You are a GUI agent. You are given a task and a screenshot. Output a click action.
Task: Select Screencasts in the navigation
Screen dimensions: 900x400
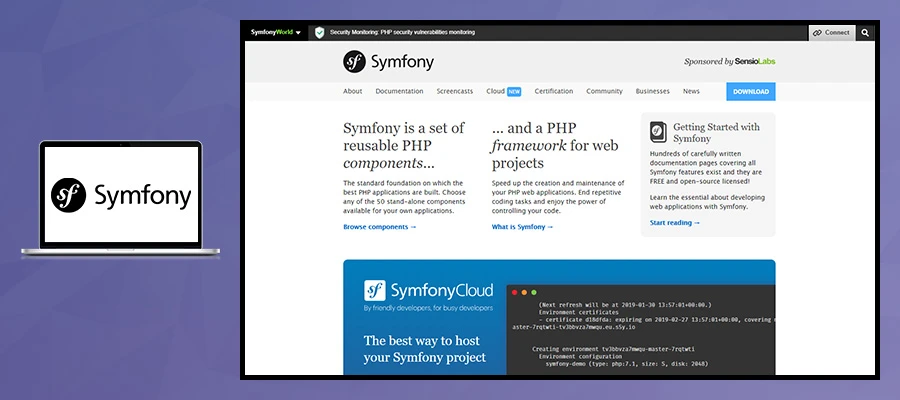tap(455, 91)
